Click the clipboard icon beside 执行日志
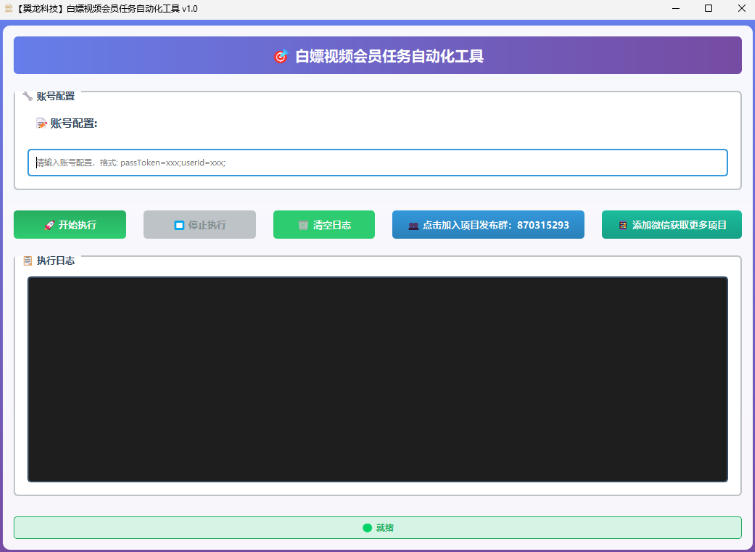 [x=28, y=261]
